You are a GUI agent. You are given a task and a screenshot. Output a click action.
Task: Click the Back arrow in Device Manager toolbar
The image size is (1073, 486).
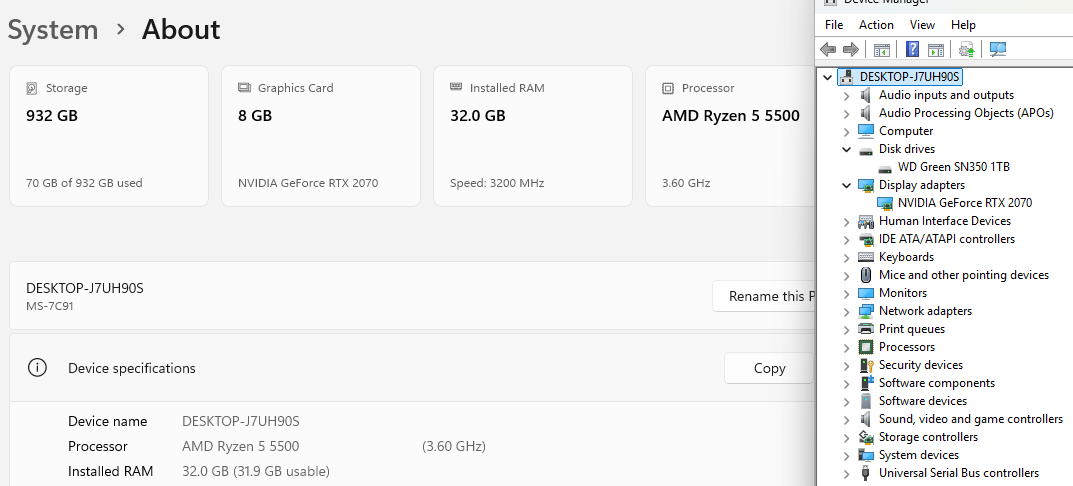coord(828,49)
